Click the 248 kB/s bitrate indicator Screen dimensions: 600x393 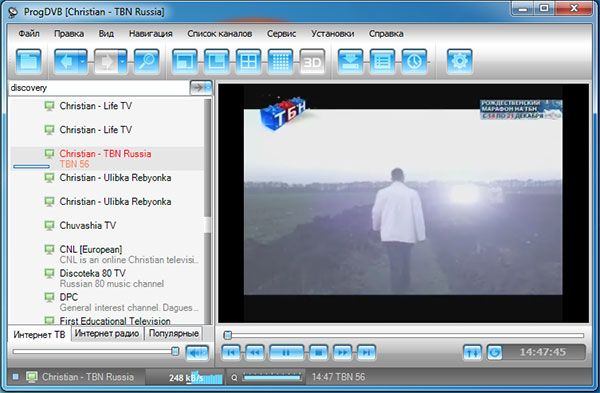(185, 377)
